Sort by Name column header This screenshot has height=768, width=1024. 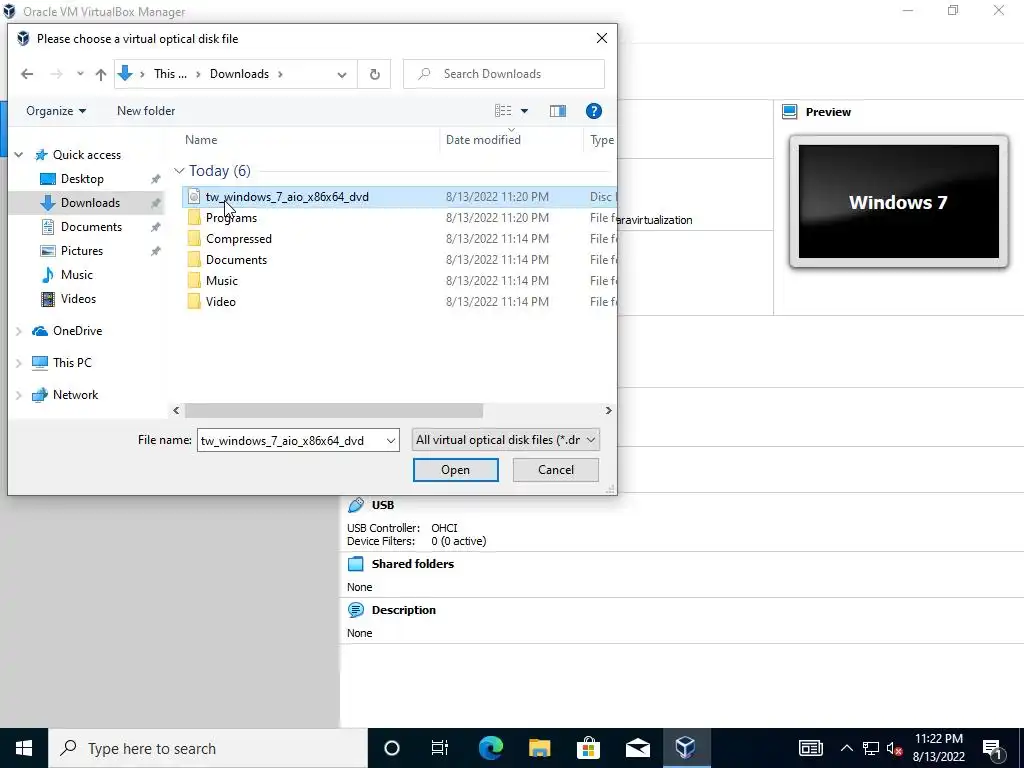tap(201, 140)
